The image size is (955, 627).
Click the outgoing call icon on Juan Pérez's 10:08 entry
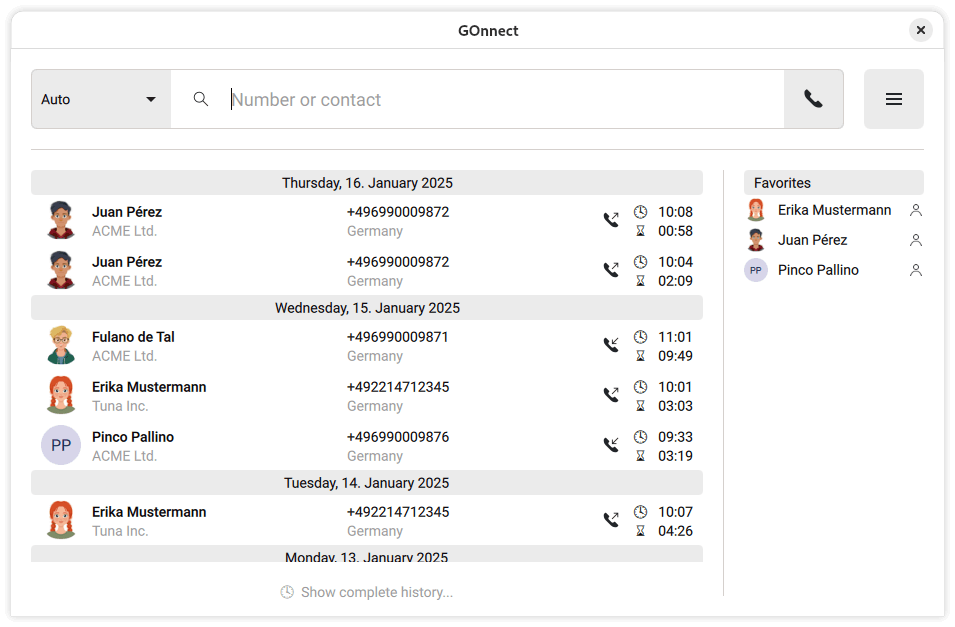point(611,220)
